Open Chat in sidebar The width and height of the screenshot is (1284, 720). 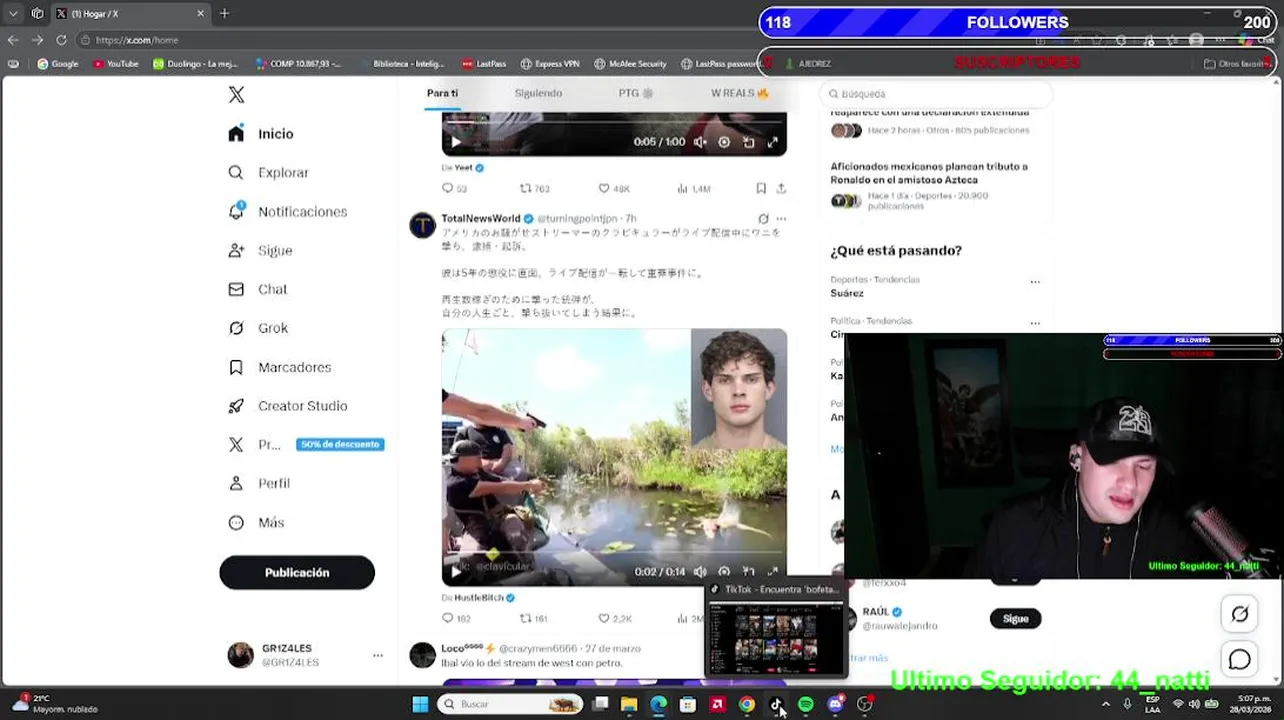(x=258, y=290)
